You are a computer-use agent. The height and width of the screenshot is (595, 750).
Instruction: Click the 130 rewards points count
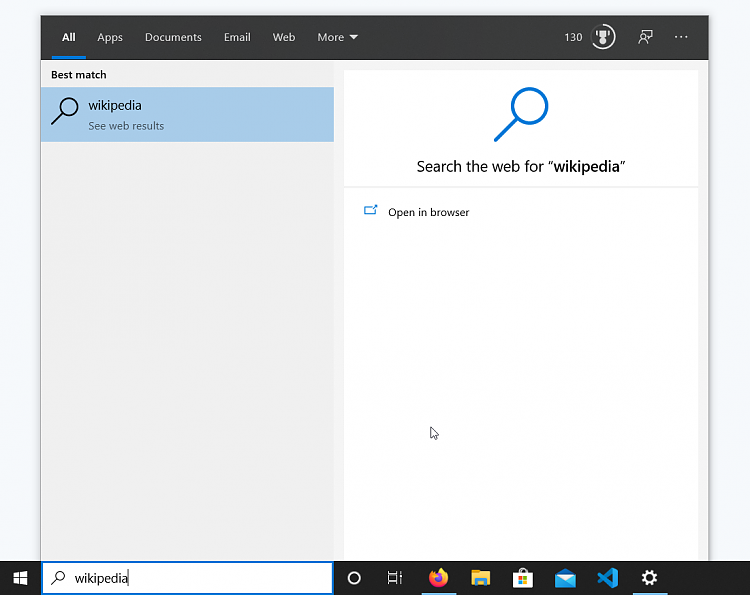(573, 37)
